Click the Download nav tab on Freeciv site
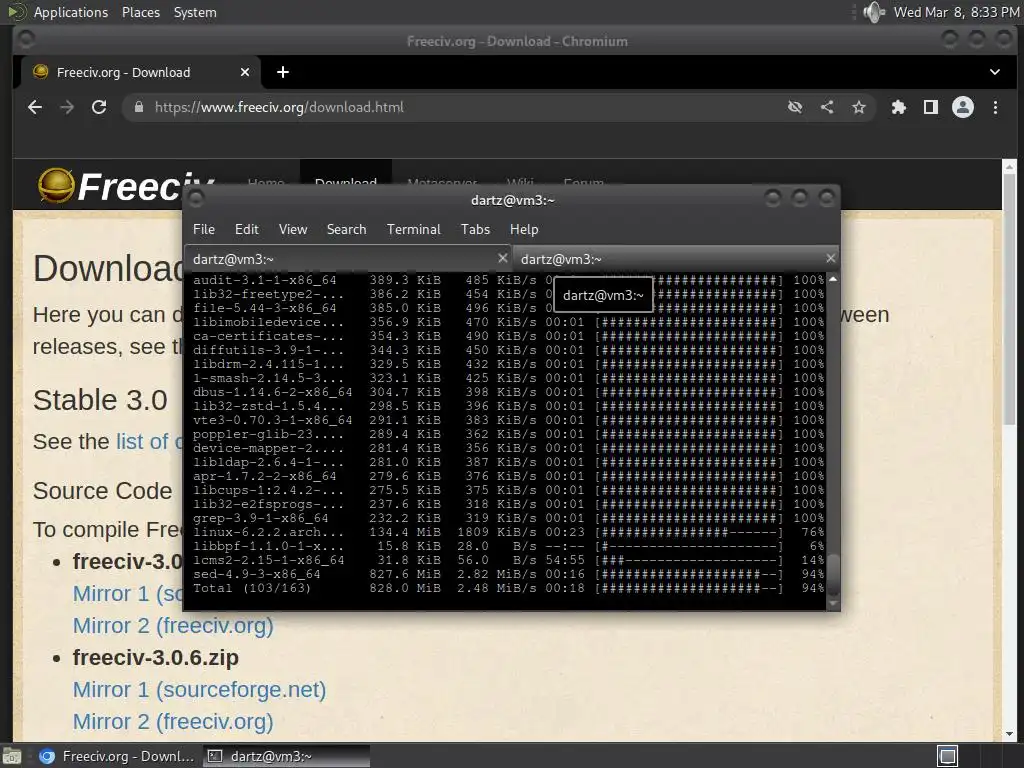 (345, 174)
